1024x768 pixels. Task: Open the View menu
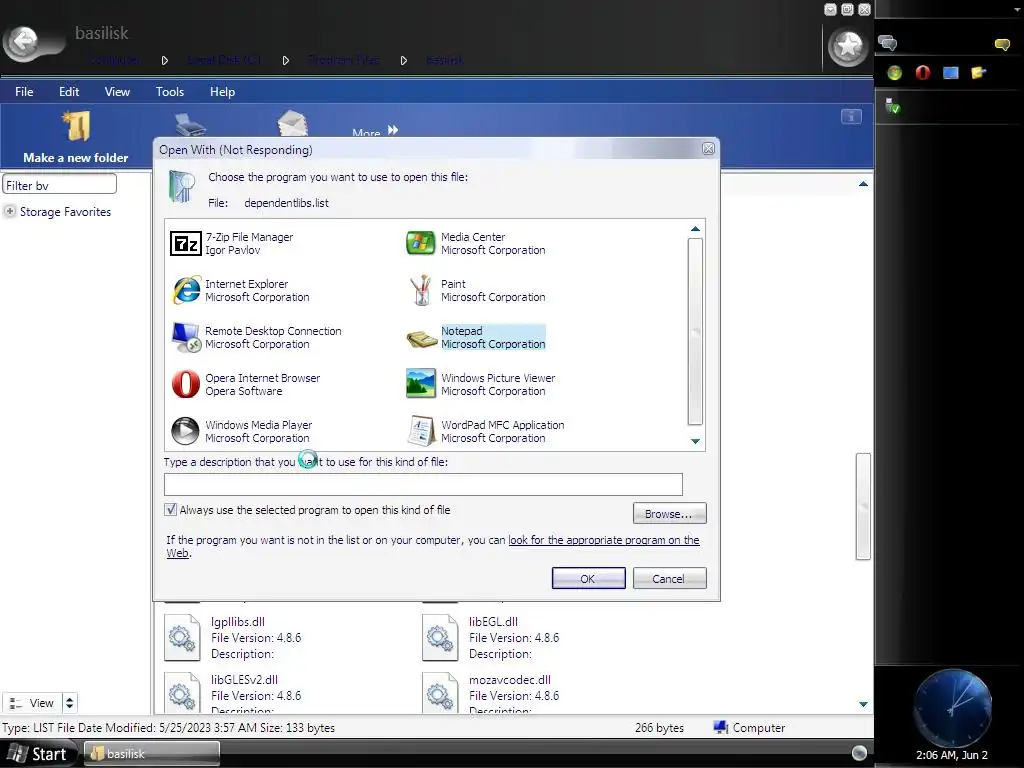pyautogui.click(x=118, y=91)
